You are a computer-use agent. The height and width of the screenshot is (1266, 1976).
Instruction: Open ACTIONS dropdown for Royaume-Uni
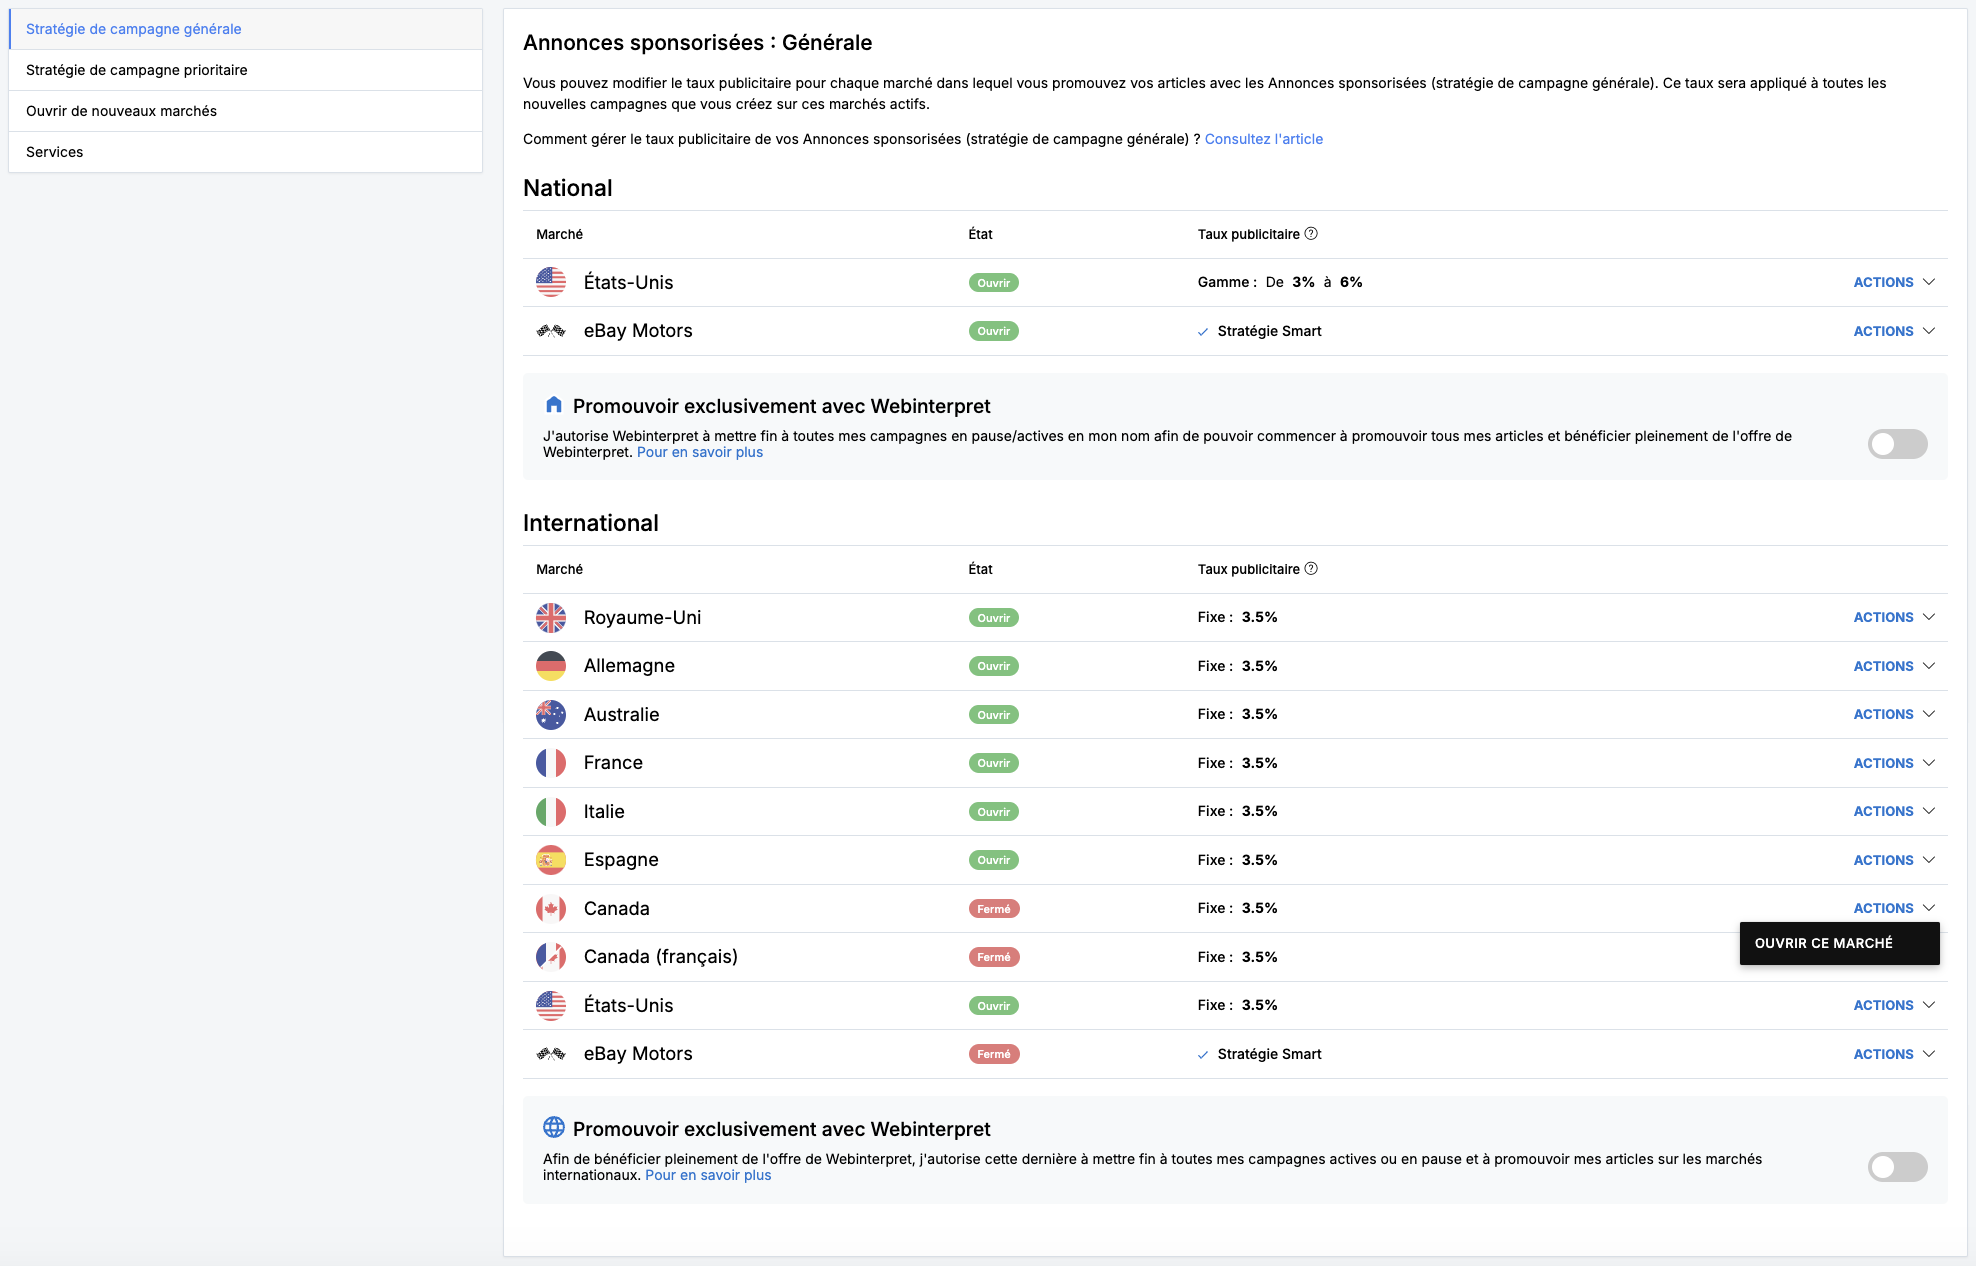1894,617
